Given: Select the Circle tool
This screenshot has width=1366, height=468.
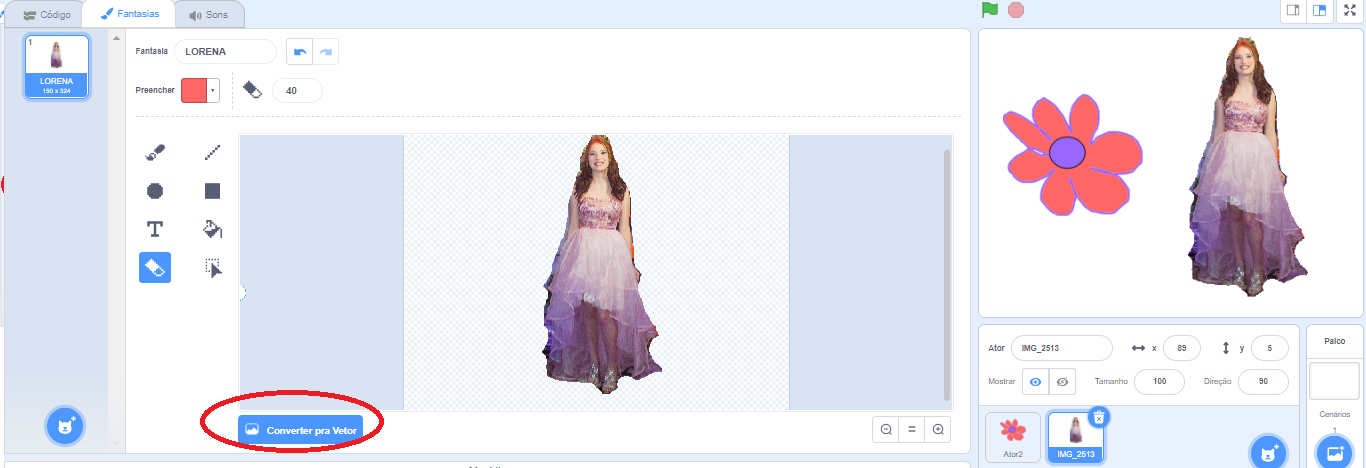Looking at the screenshot, I should (155, 191).
